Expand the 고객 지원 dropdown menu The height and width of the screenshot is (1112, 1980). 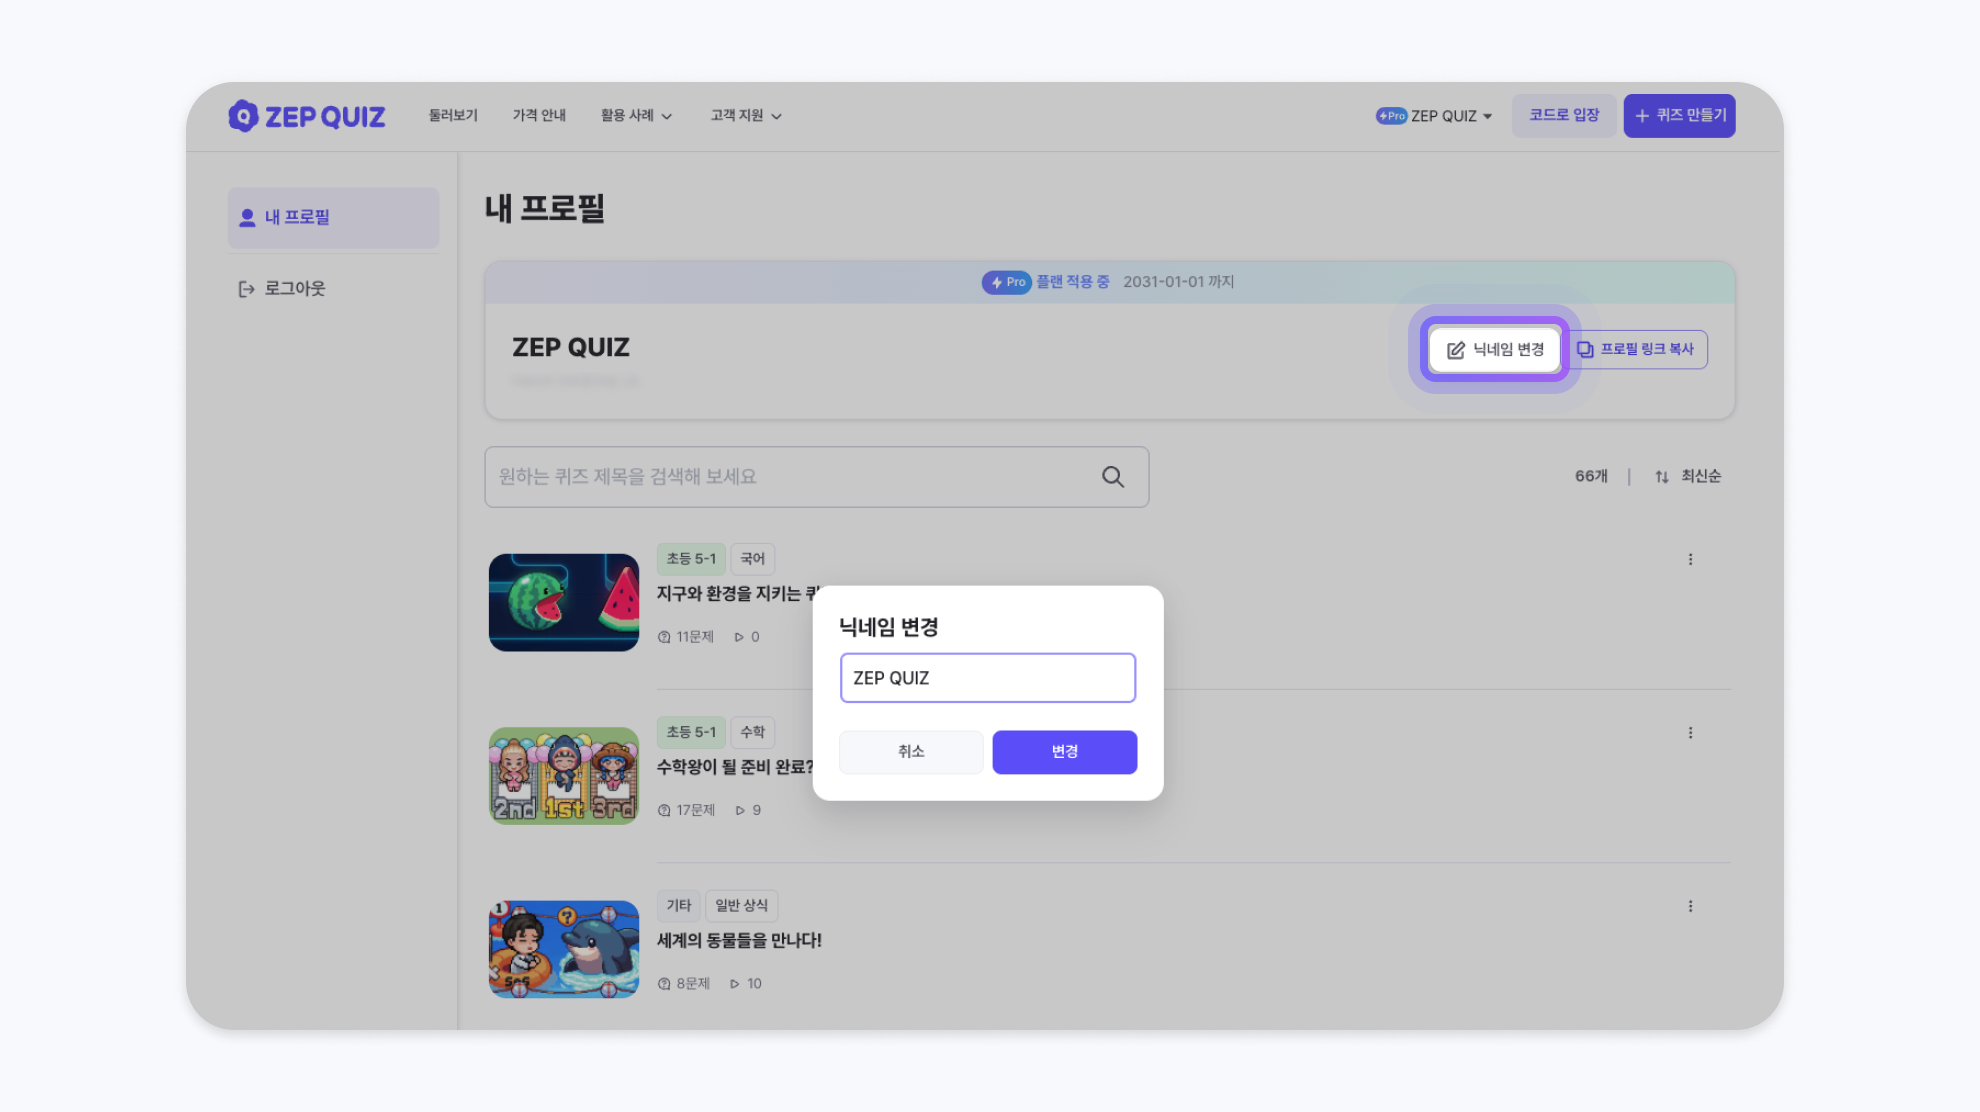click(746, 116)
